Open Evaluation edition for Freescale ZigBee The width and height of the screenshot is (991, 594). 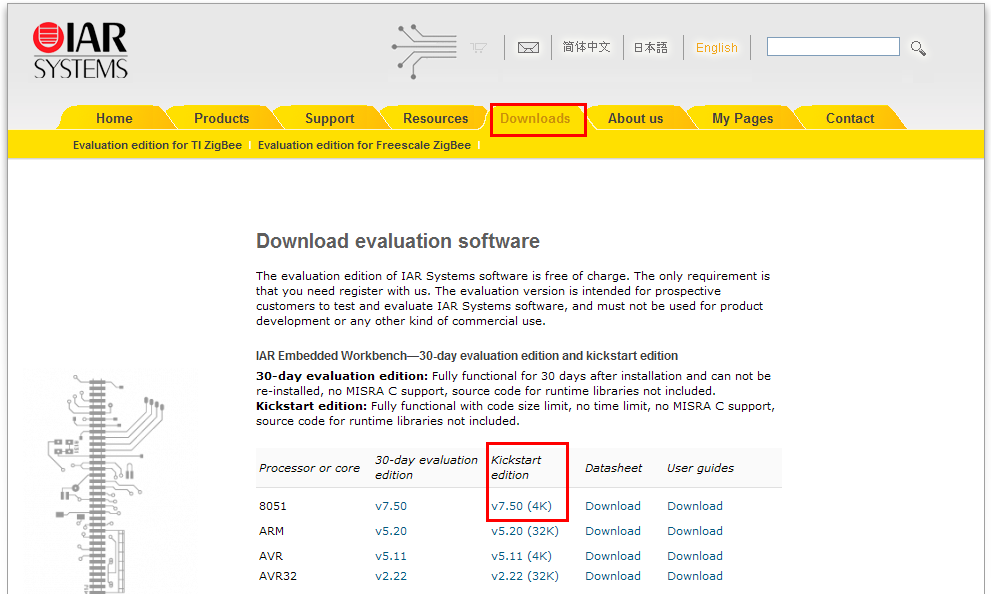coord(364,145)
